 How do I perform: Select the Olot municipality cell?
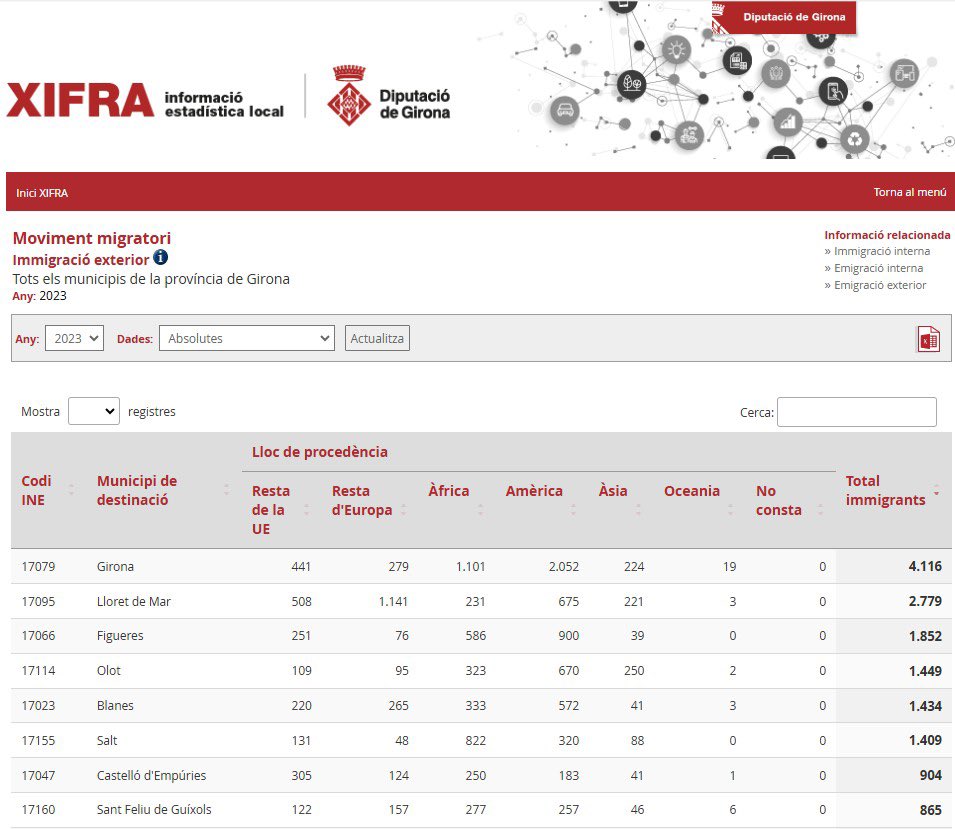tap(108, 671)
